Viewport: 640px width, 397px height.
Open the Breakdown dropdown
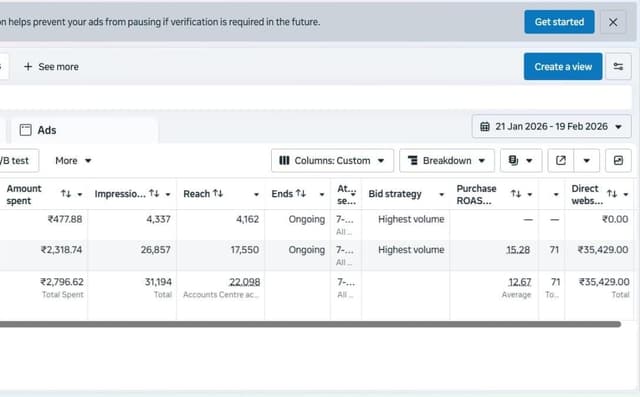(x=447, y=161)
